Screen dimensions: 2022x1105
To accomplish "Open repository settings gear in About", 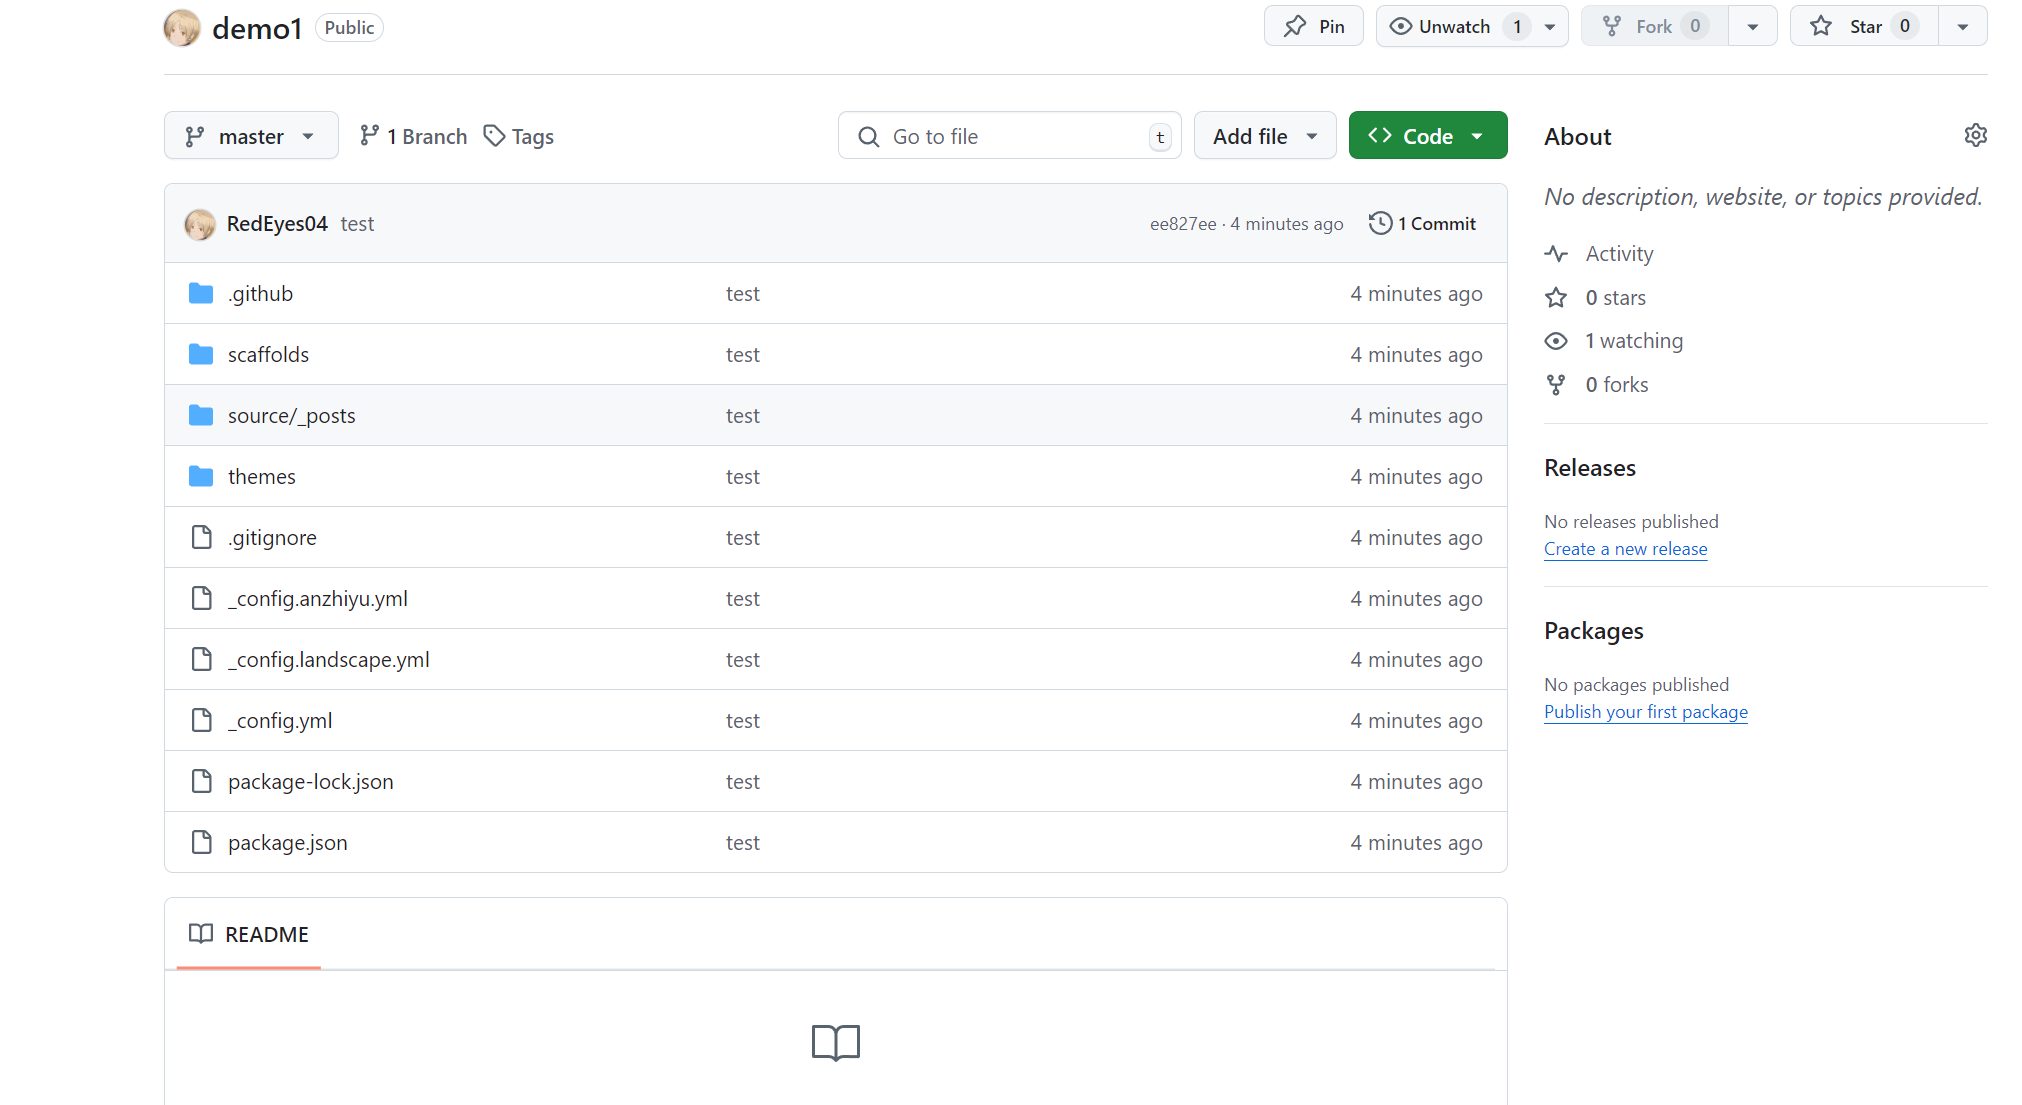I will pyautogui.click(x=1975, y=135).
